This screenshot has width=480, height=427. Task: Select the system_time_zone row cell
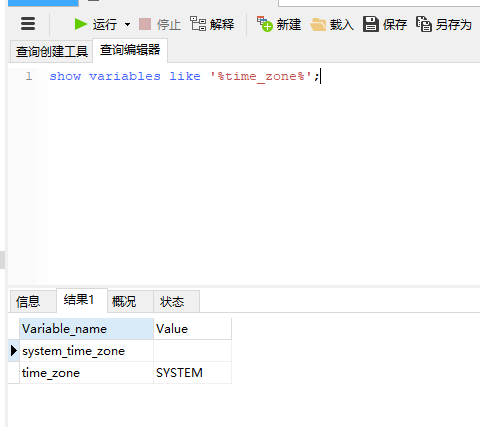[87, 351]
